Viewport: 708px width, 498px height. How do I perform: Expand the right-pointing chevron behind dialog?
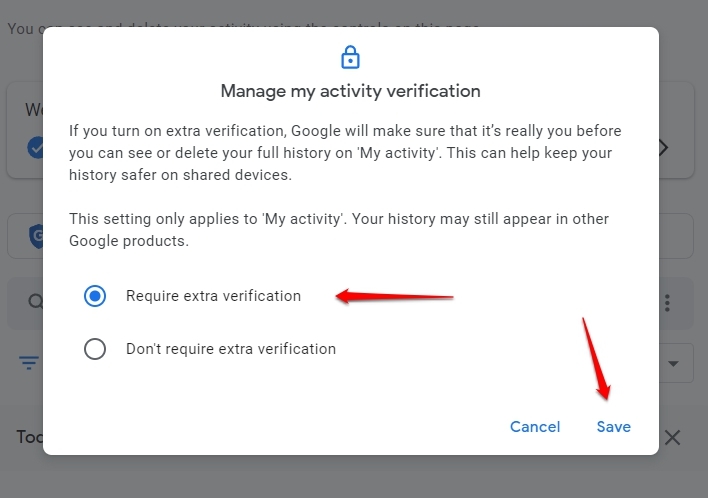point(664,148)
